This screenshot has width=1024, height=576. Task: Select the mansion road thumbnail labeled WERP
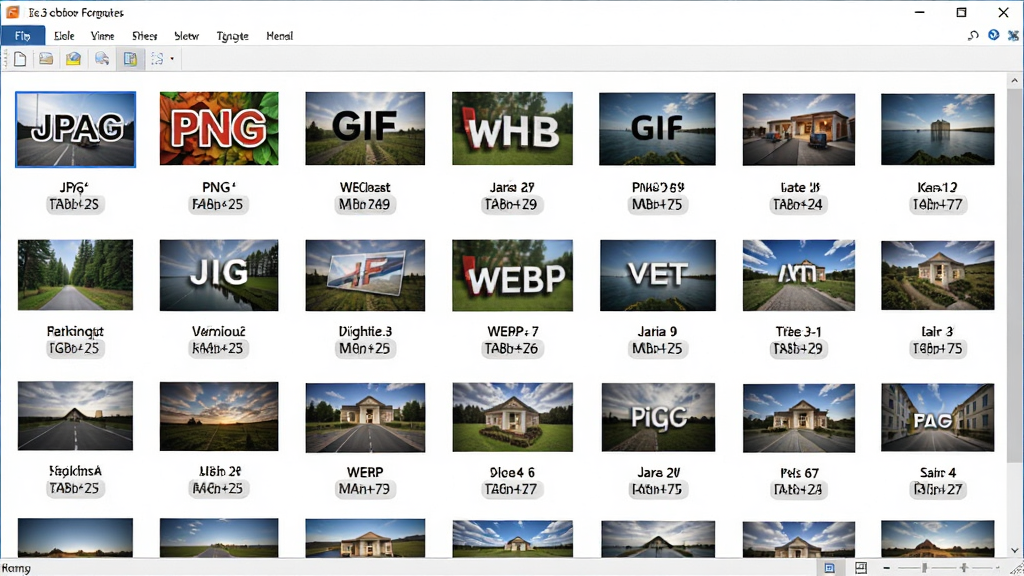click(365, 417)
